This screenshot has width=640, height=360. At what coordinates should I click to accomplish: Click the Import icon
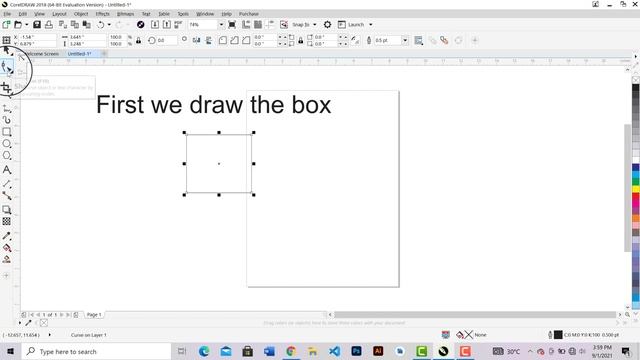click(155, 24)
